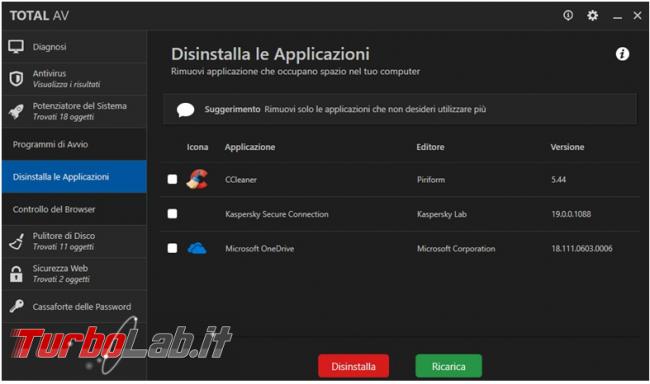This screenshot has width=650, height=384.
Task: Minimize the Total AV window
Action: (617, 17)
